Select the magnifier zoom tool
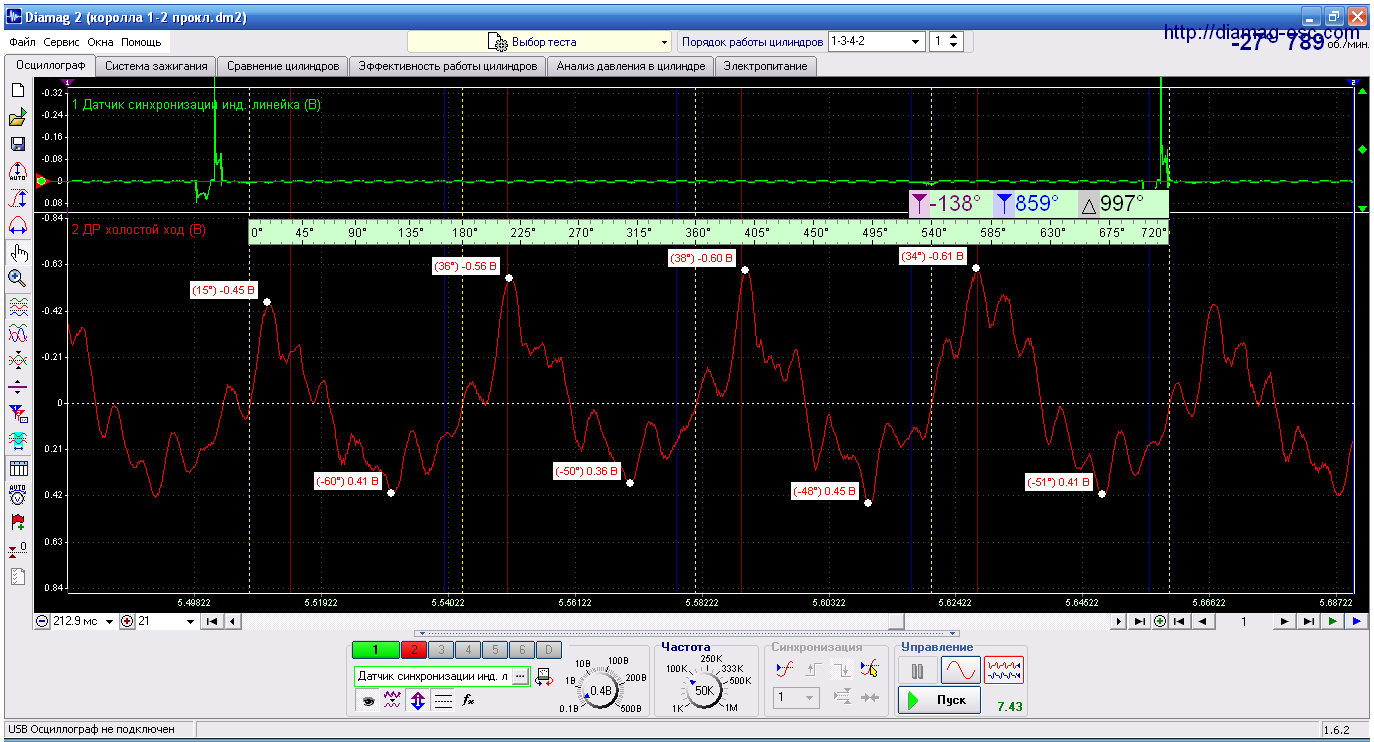The width and height of the screenshot is (1374, 742). click(x=17, y=278)
